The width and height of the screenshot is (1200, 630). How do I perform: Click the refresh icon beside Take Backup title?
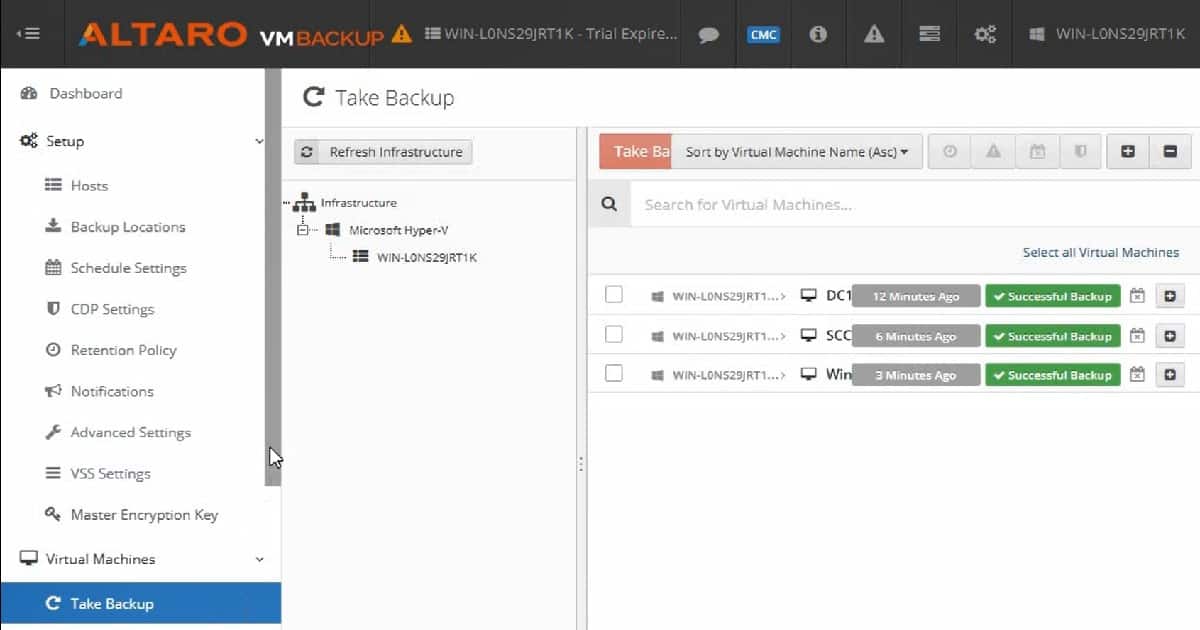coord(314,97)
